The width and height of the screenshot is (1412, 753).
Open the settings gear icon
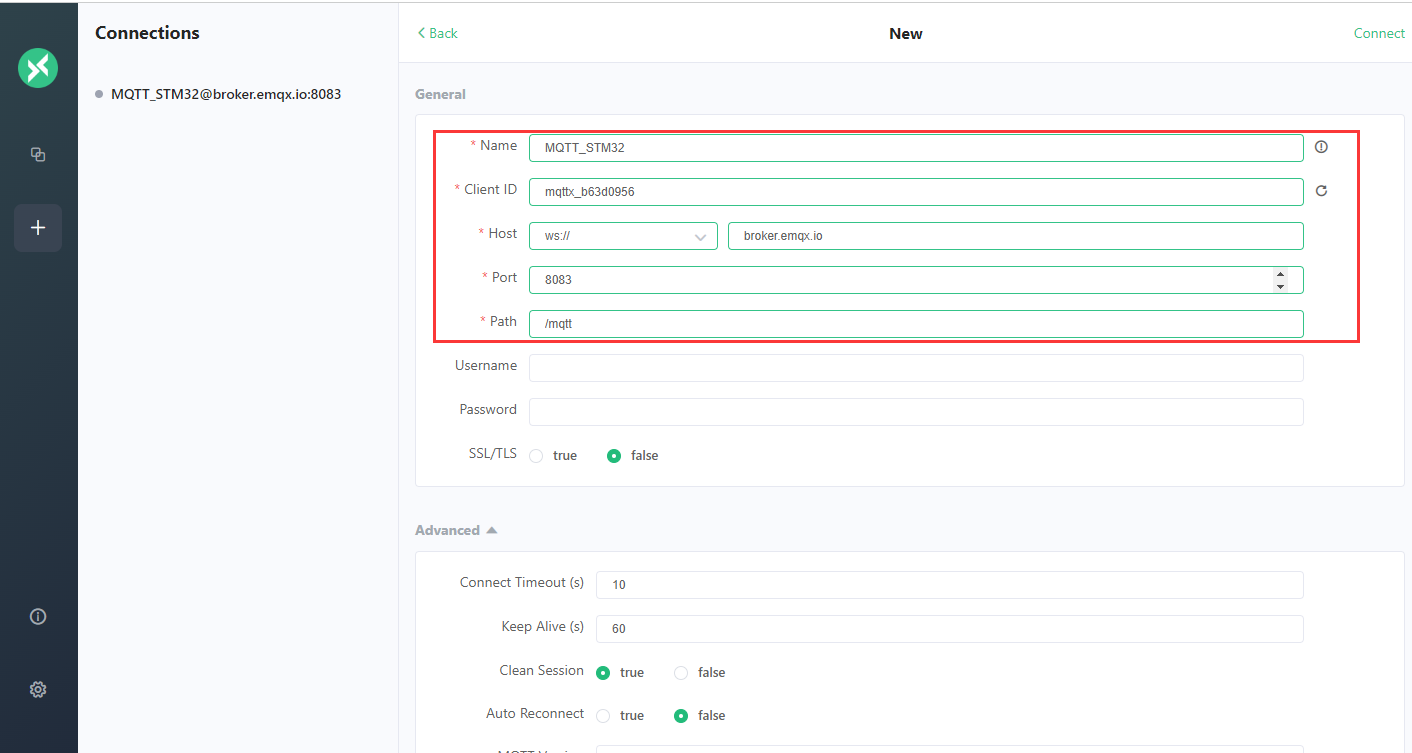click(x=38, y=689)
